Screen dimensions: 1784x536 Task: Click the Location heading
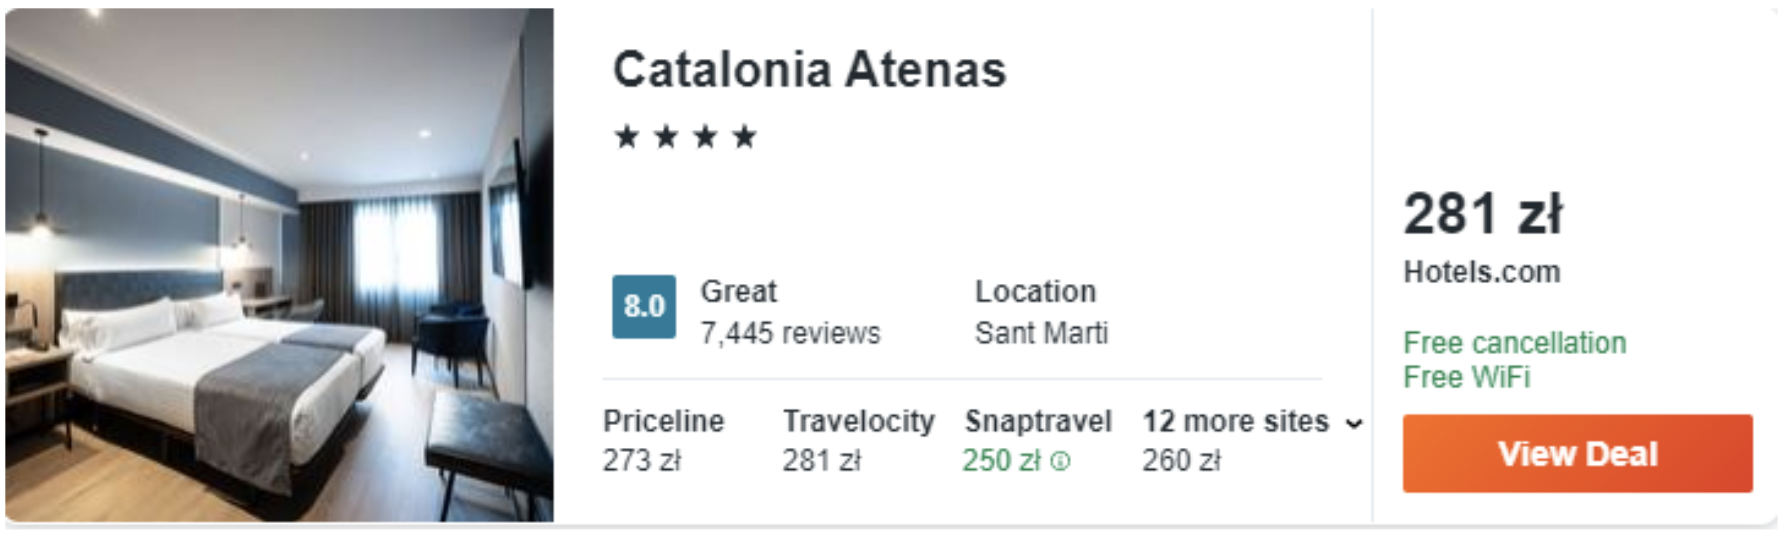click(x=1035, y=291)
